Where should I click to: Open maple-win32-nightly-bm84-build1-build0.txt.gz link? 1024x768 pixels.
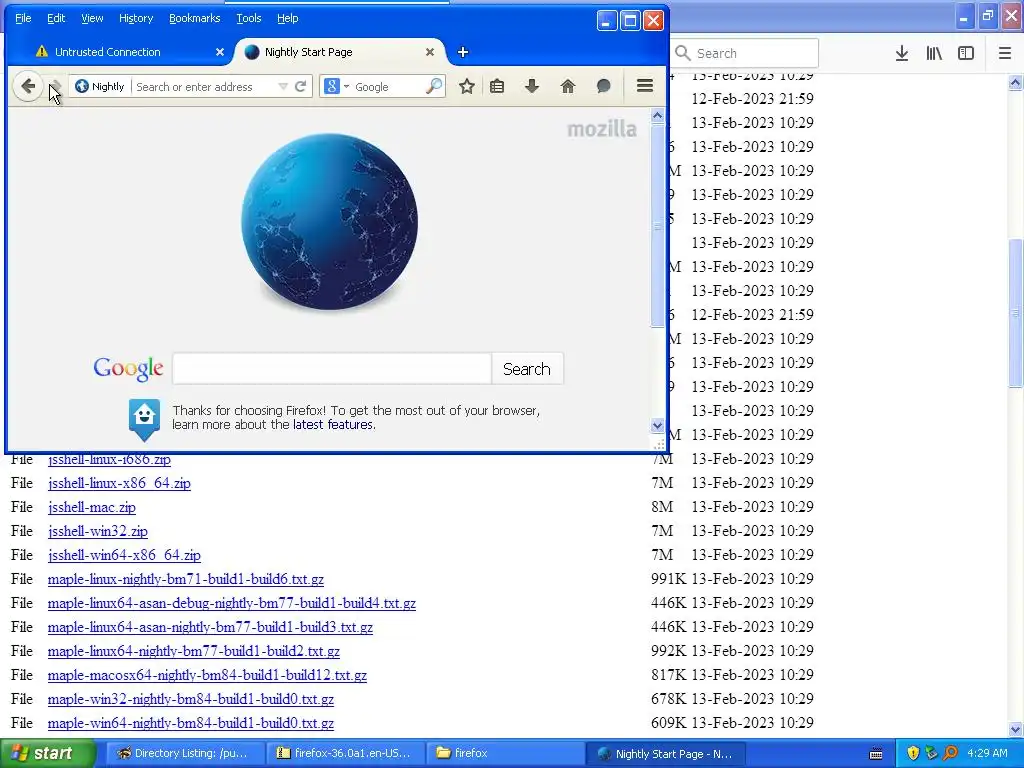pyautogui.click(x=191, y=699)
